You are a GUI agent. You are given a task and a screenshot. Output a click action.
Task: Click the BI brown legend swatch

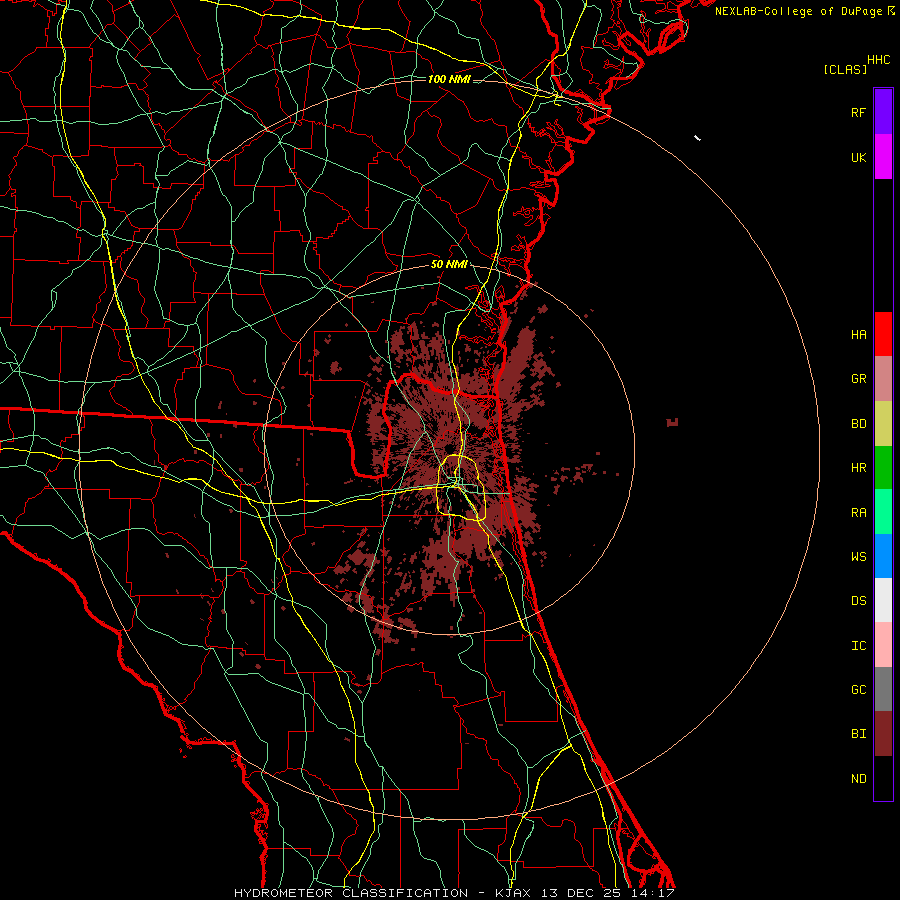tap(883, 734)
